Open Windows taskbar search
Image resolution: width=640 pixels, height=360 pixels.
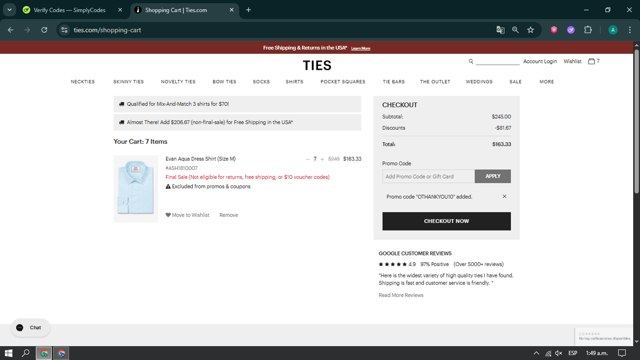(x=26, y=353)
